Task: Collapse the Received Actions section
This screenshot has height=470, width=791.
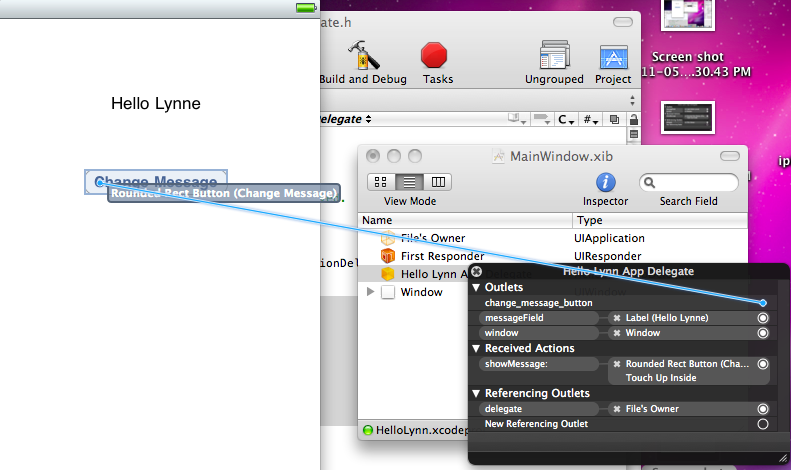Action: (477, 348)
